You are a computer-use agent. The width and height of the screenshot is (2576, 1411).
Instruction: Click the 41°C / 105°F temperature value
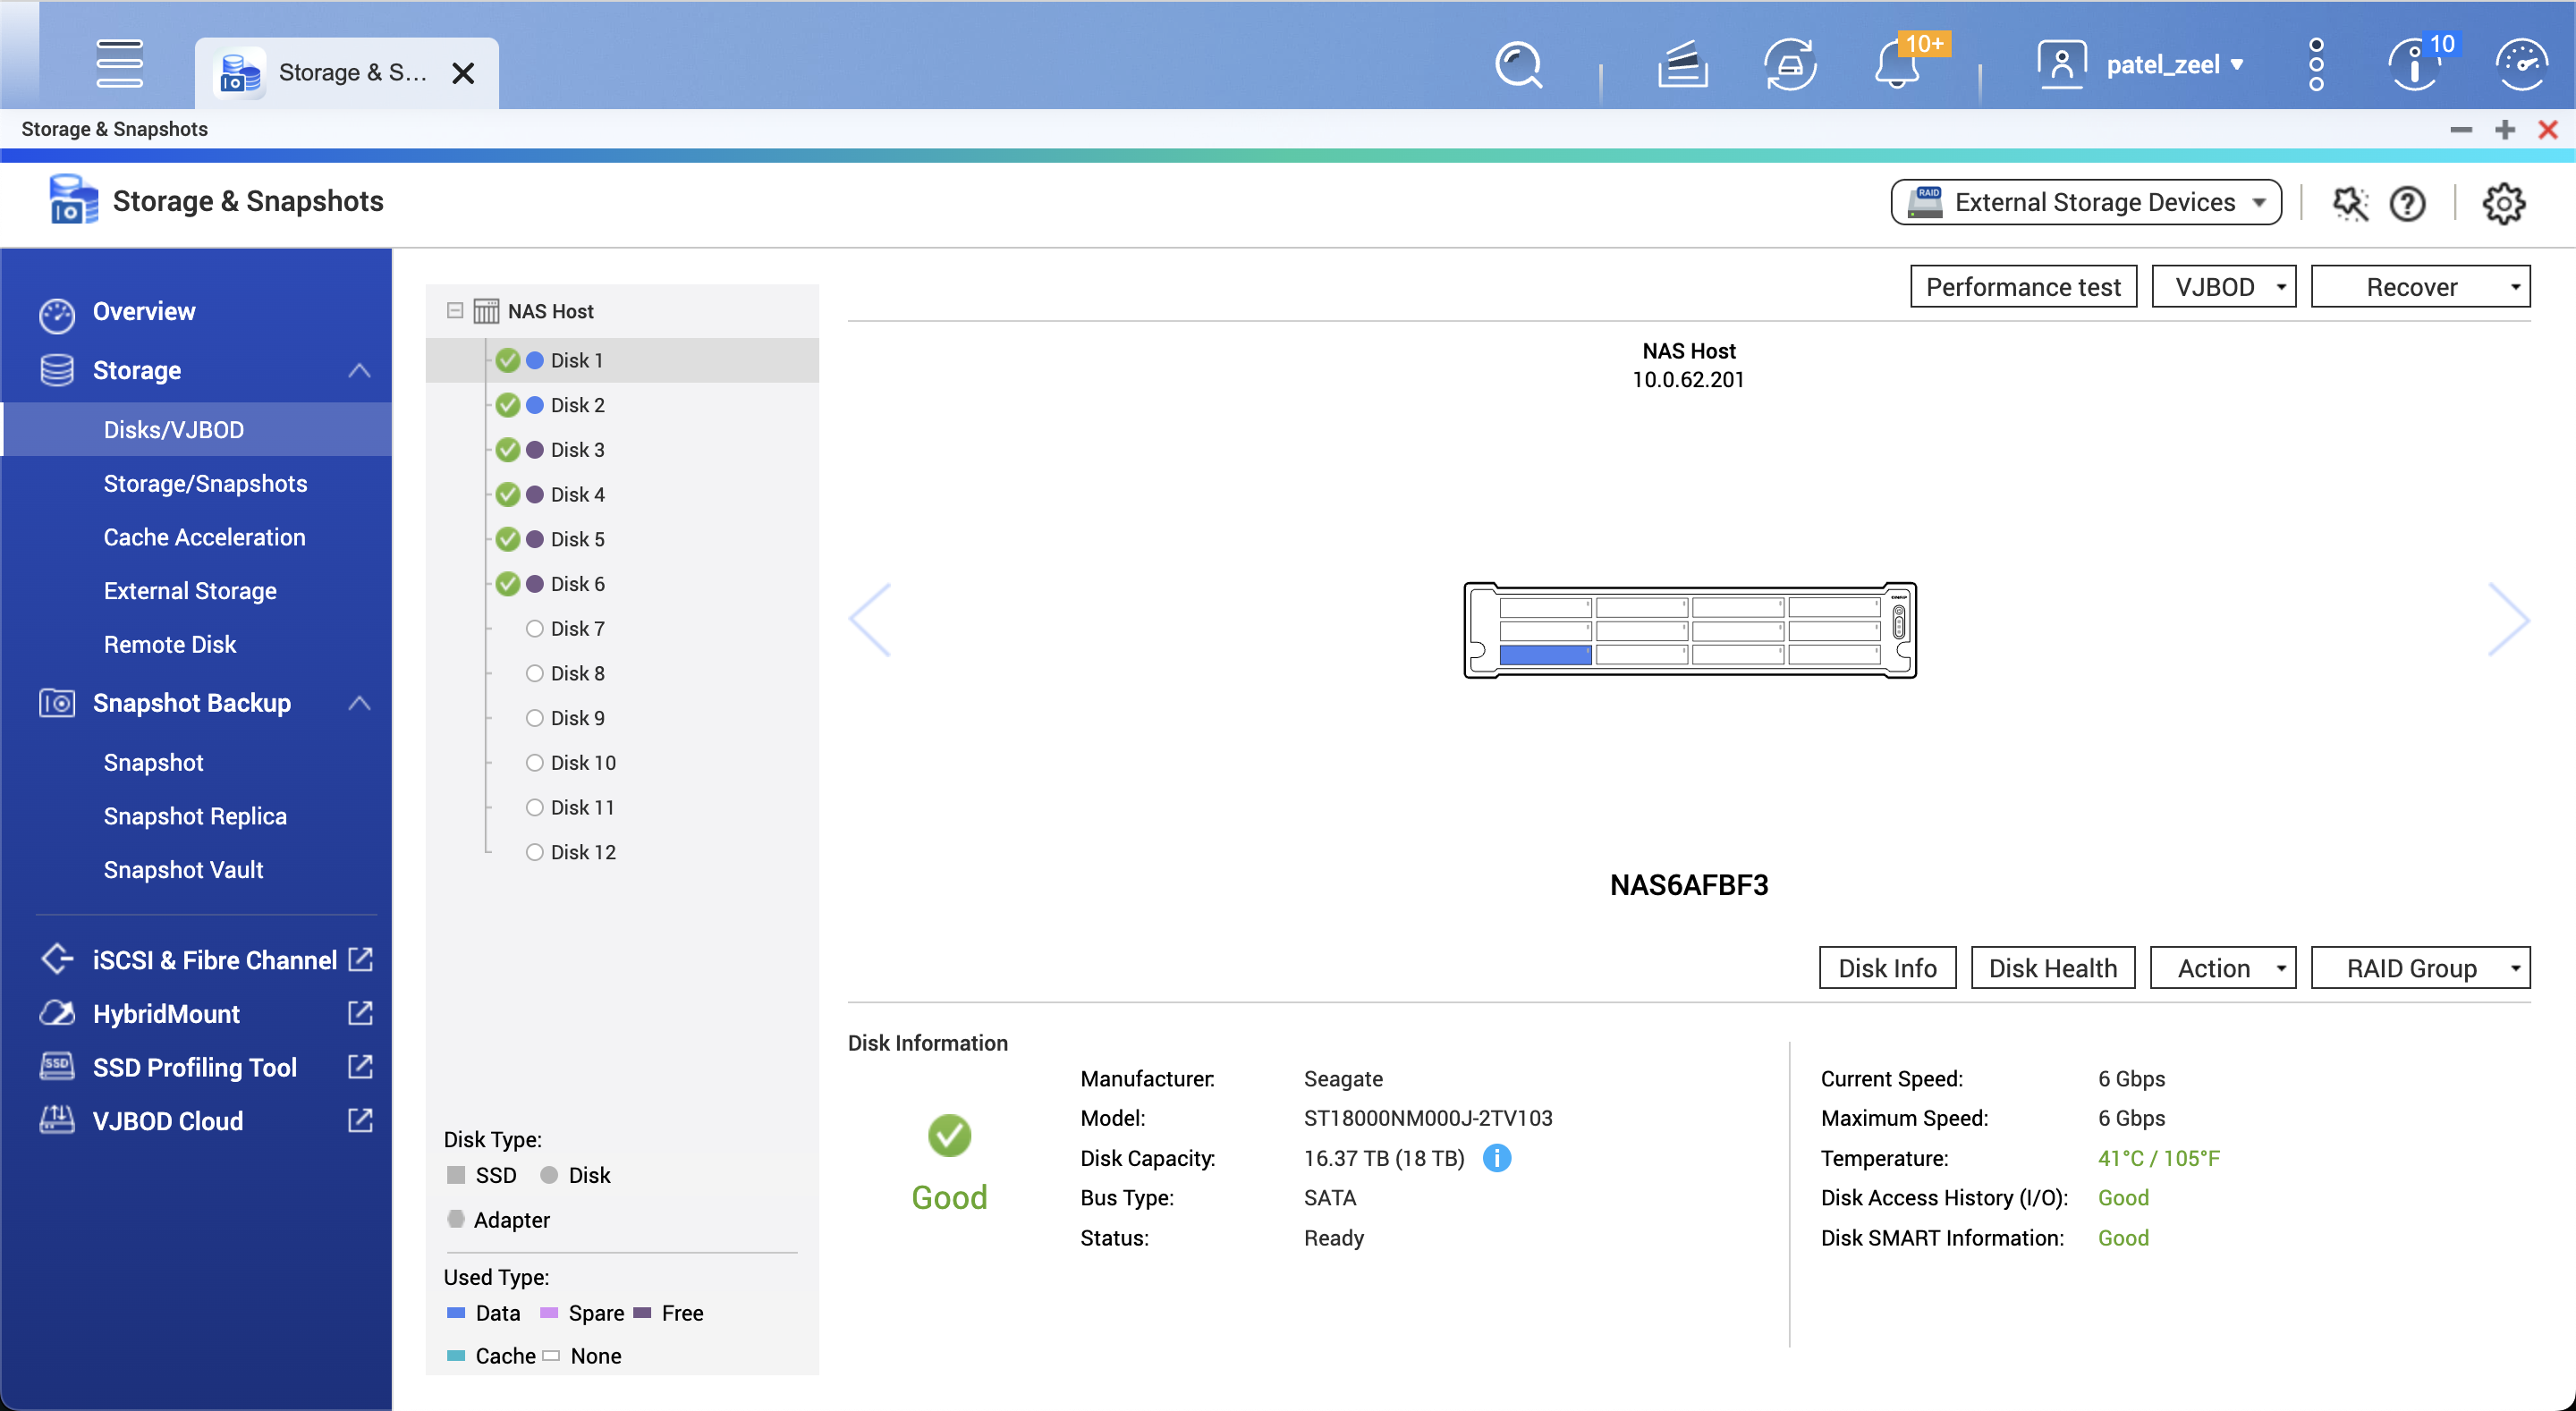click(2158, 1158)
